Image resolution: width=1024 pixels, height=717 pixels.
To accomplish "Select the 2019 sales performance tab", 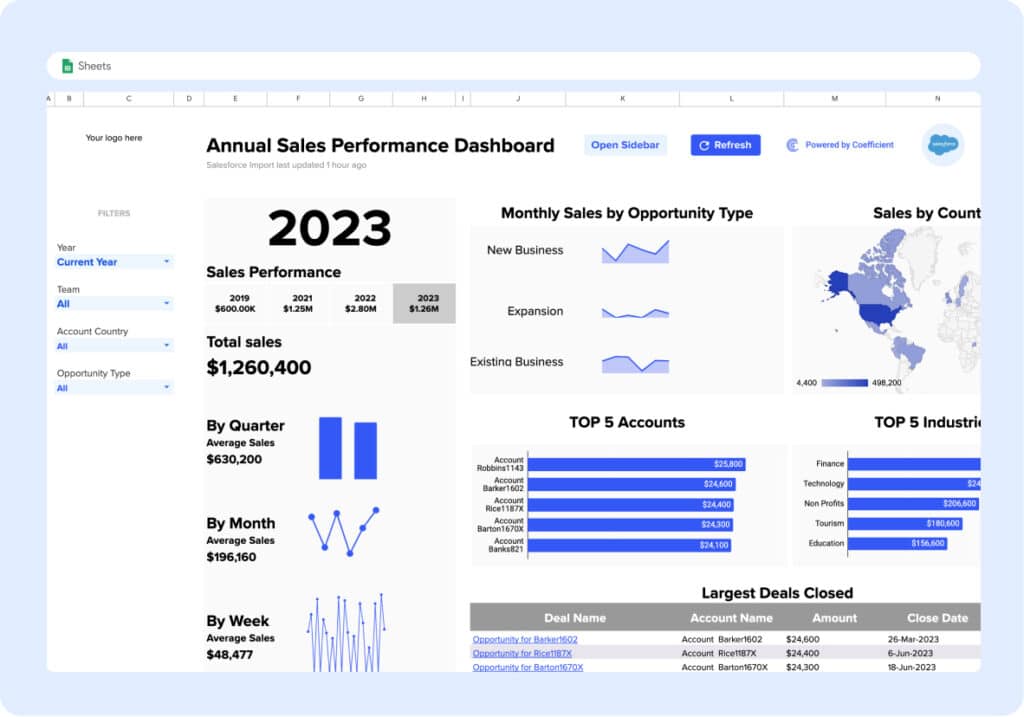I will [237, 303].
